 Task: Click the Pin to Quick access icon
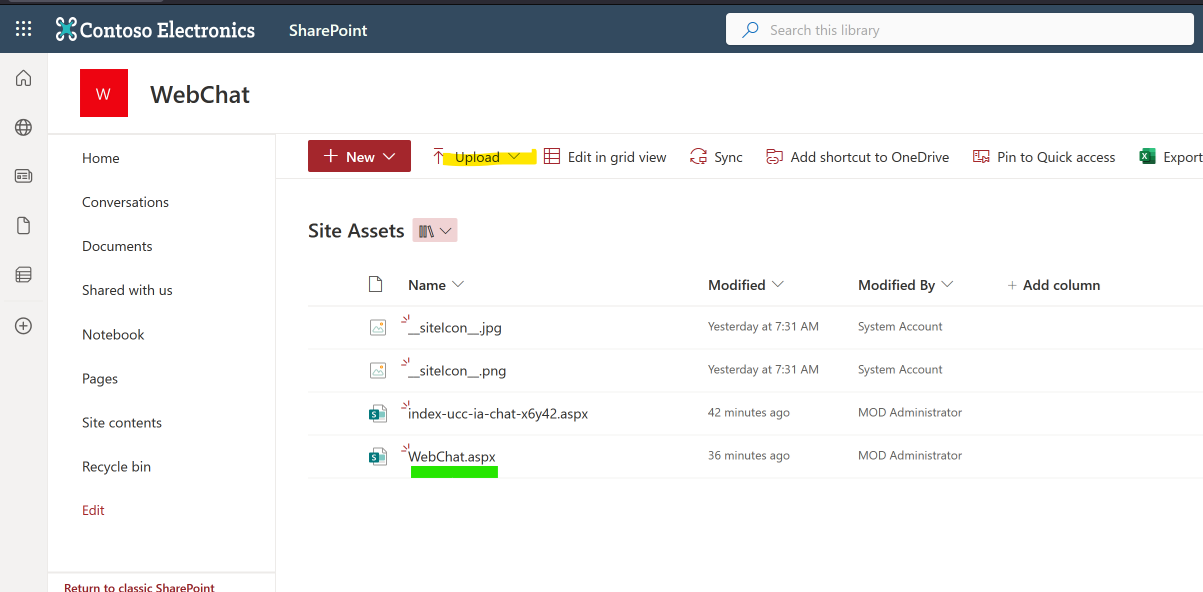click(x=981, y=157)
